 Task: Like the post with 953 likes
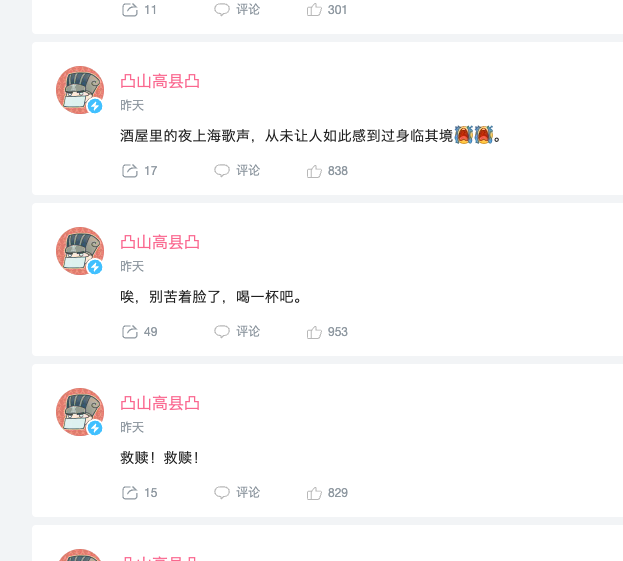point(314,332)
